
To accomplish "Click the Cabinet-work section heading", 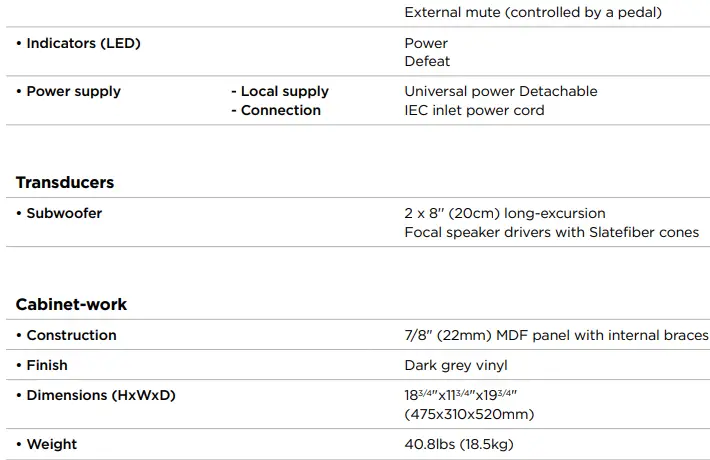I will coord(71,304).
